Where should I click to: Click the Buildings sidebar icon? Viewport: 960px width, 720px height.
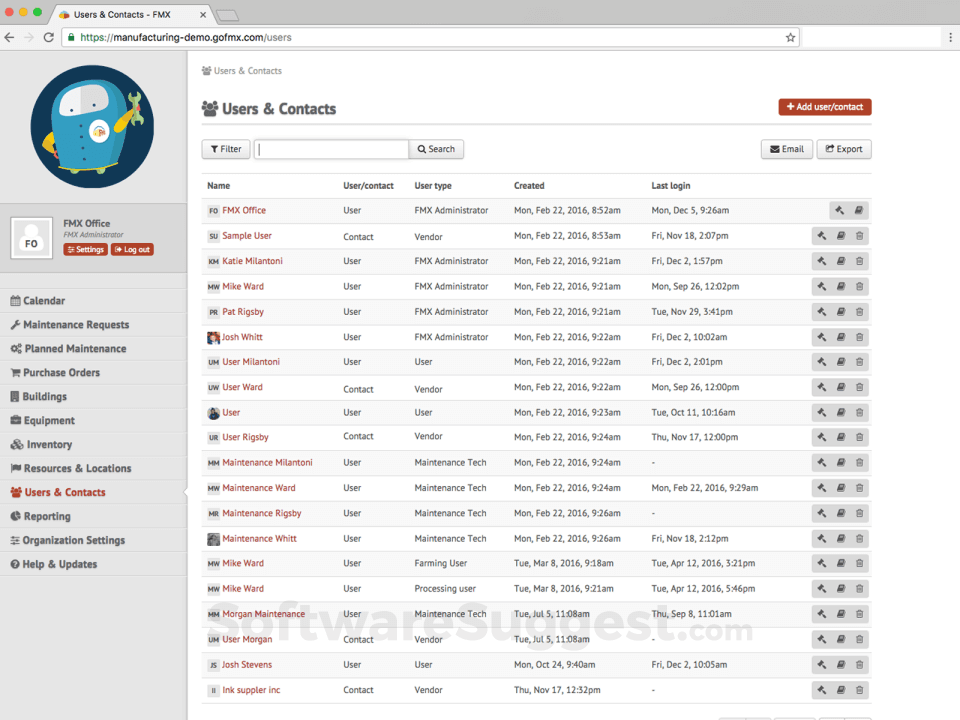[x=15, y=396]
